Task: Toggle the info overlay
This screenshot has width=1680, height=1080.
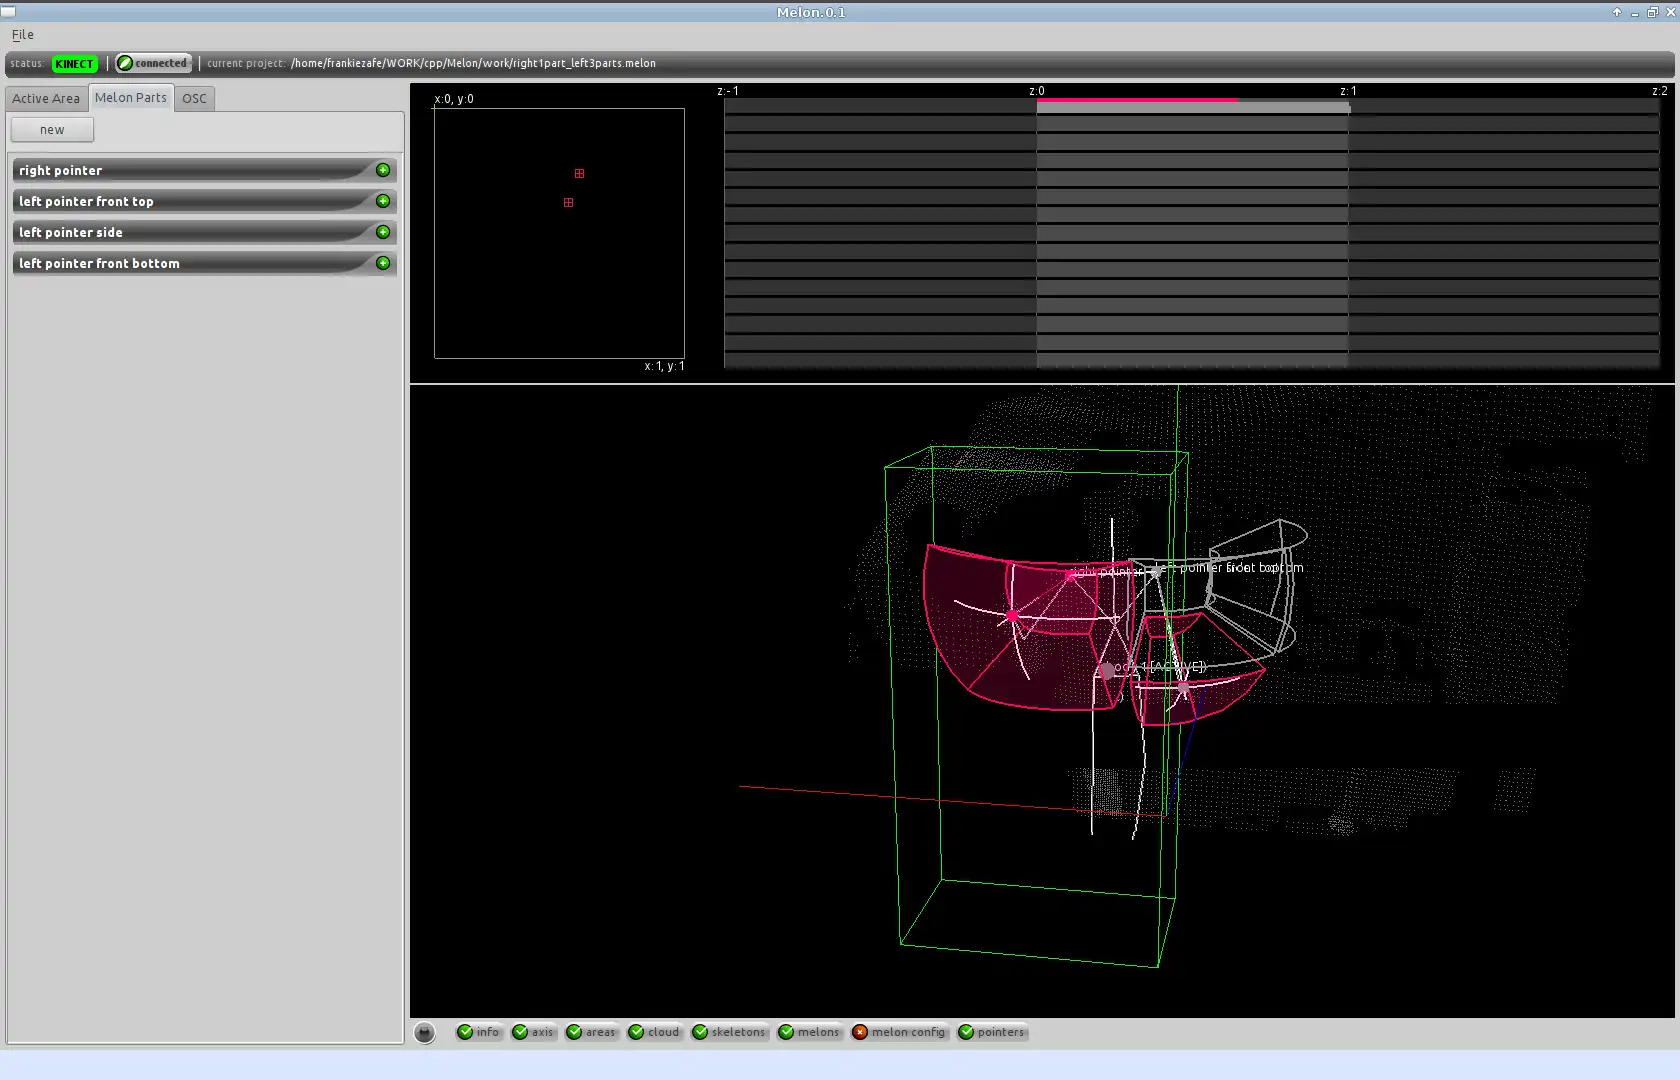Action: (478, 1032)
